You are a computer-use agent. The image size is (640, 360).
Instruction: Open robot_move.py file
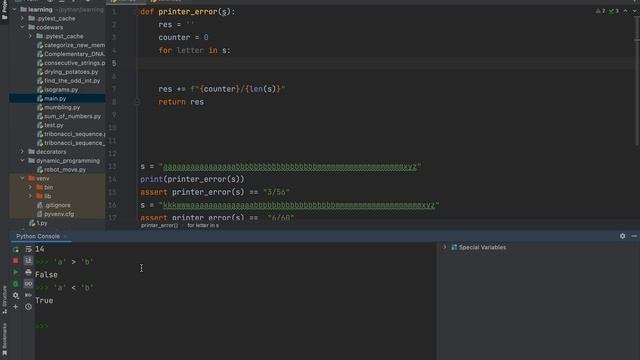(62, 169)
